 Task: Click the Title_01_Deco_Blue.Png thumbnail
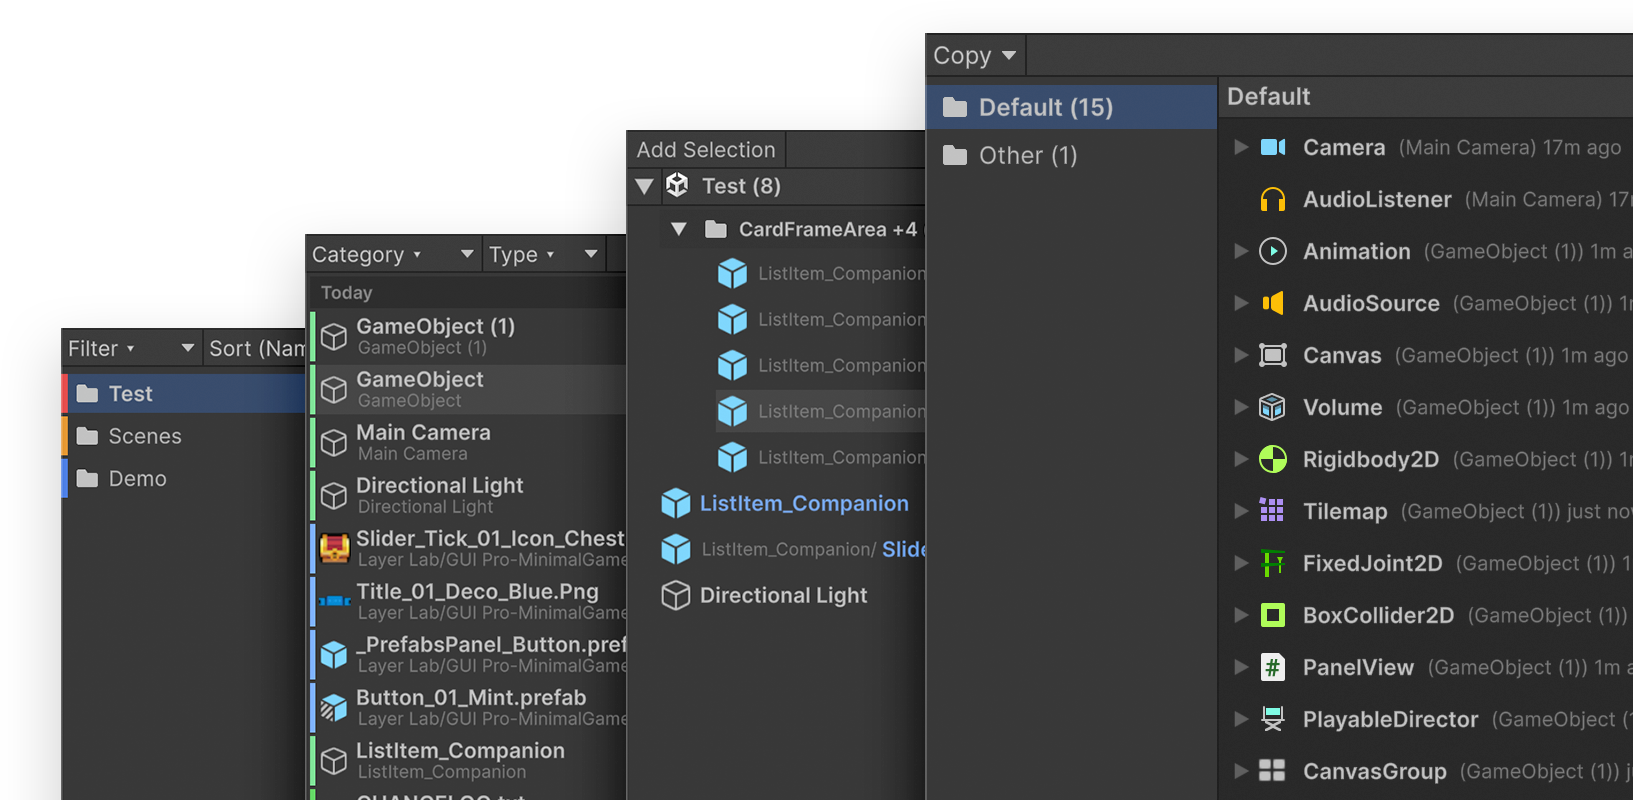334,601
